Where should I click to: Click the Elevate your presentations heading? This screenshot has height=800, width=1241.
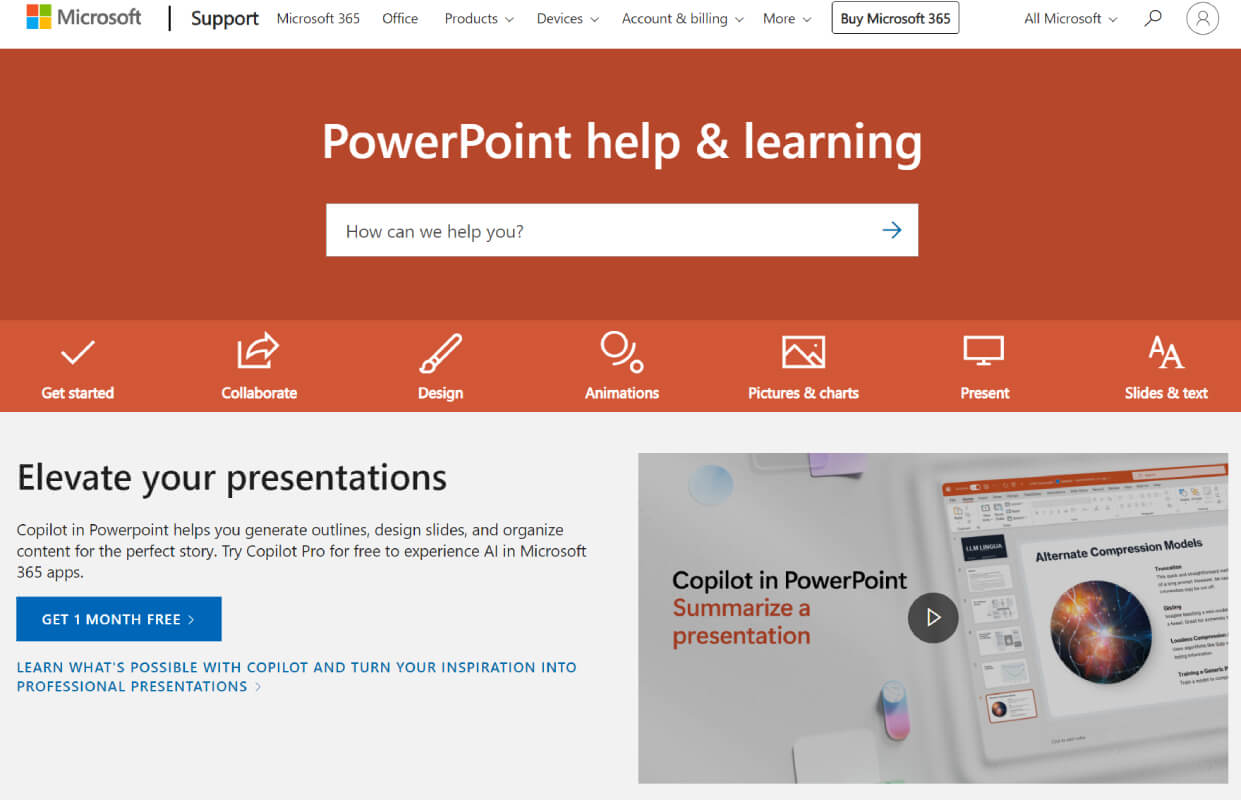pyautogui.click(x=232, y=477)
